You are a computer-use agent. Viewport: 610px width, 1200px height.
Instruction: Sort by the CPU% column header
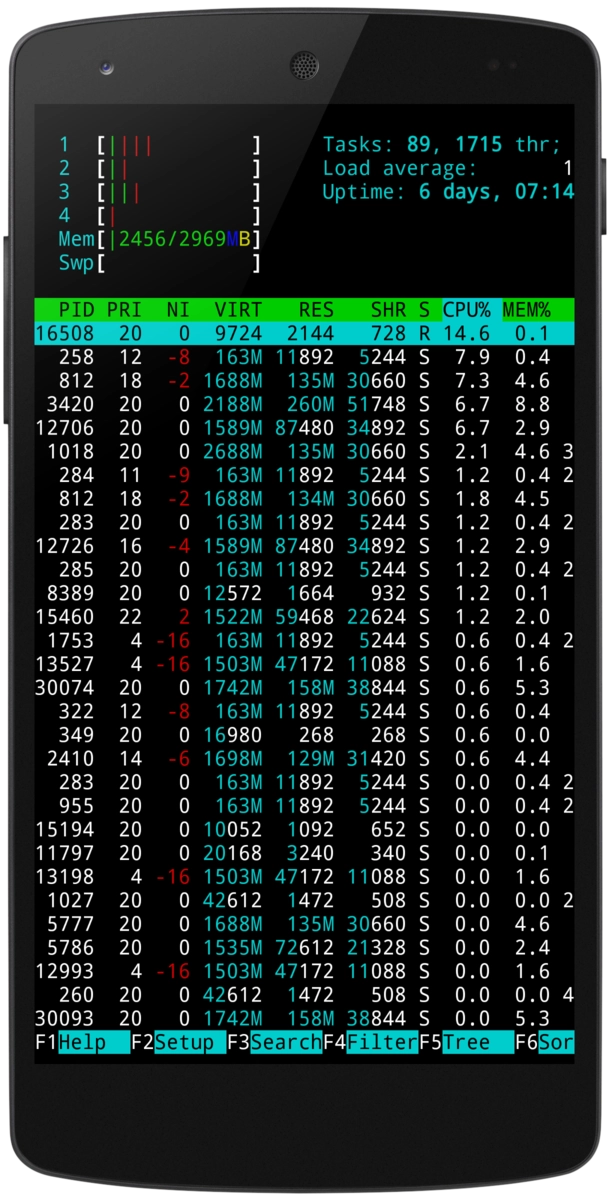coord(465,310)
